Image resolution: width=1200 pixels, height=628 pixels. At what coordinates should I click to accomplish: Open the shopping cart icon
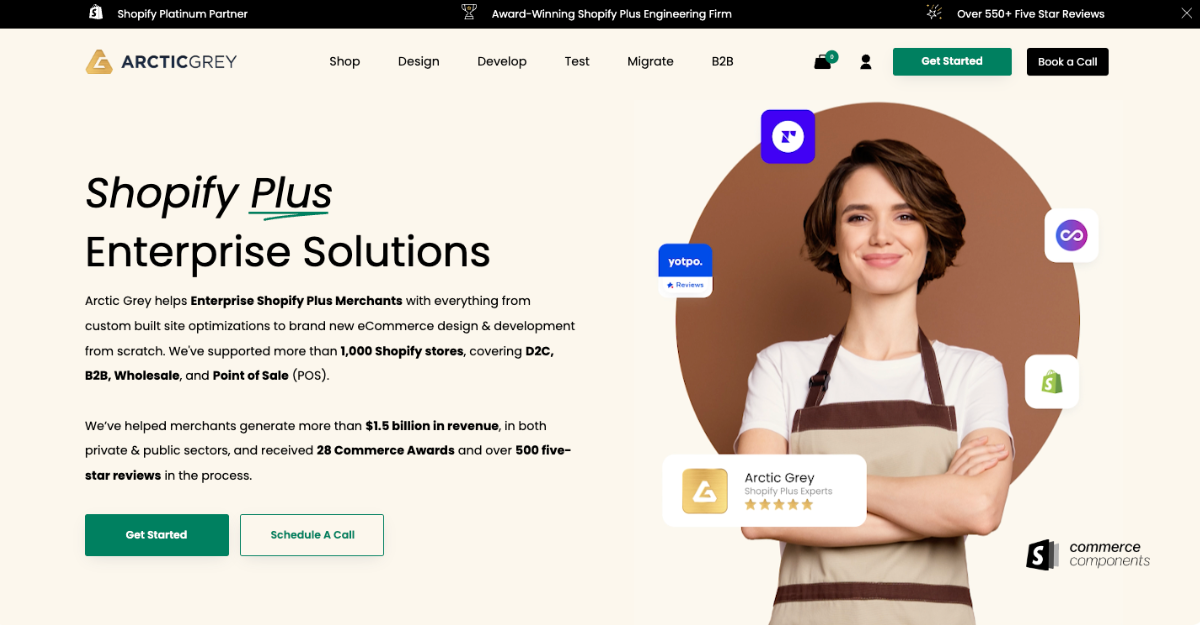pos(823,62)
